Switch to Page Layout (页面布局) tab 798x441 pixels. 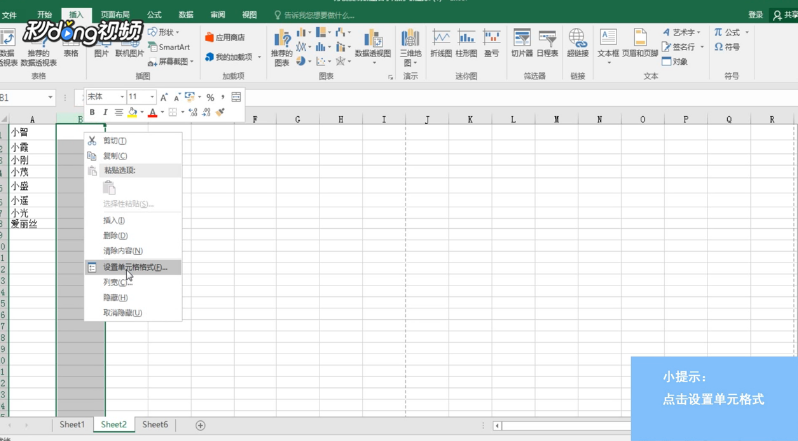115,15
